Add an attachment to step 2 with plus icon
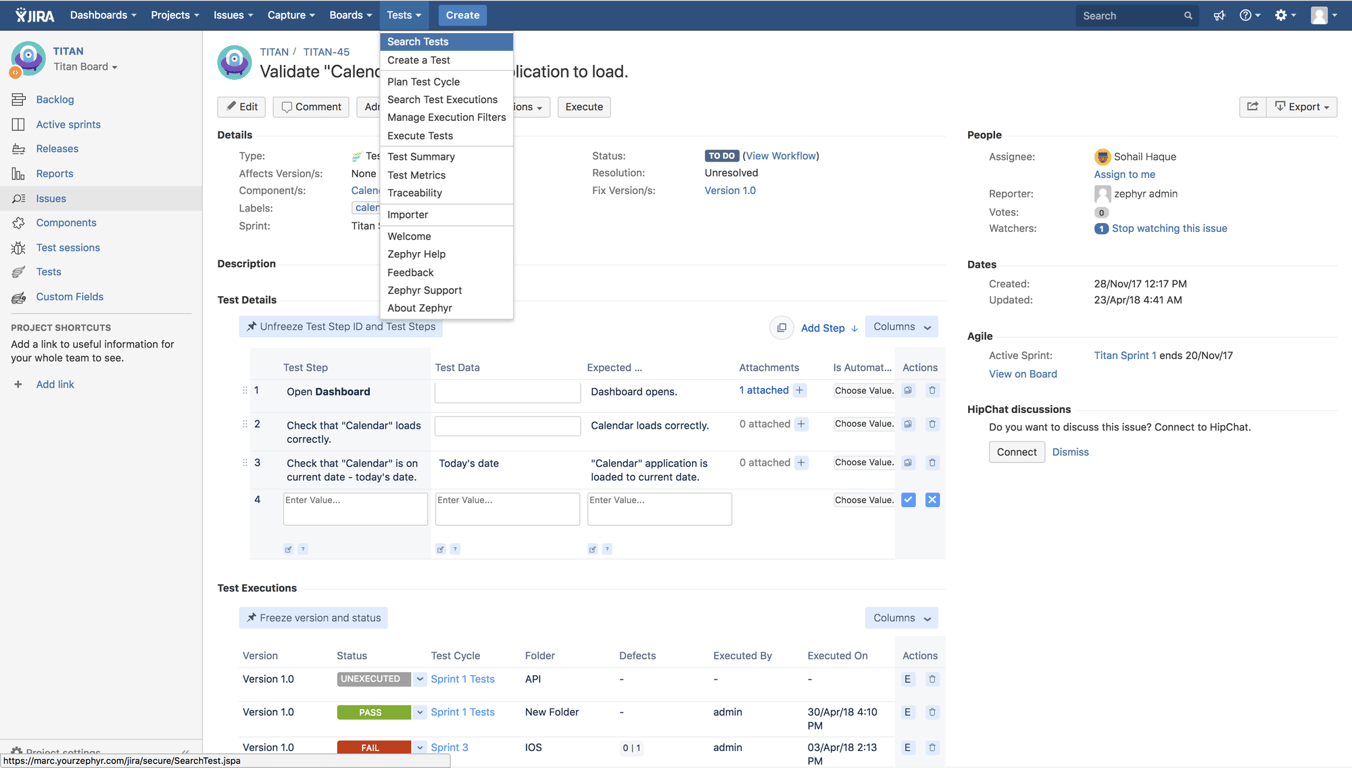Viewport: 1352px width, 768px height. (801, 424)
